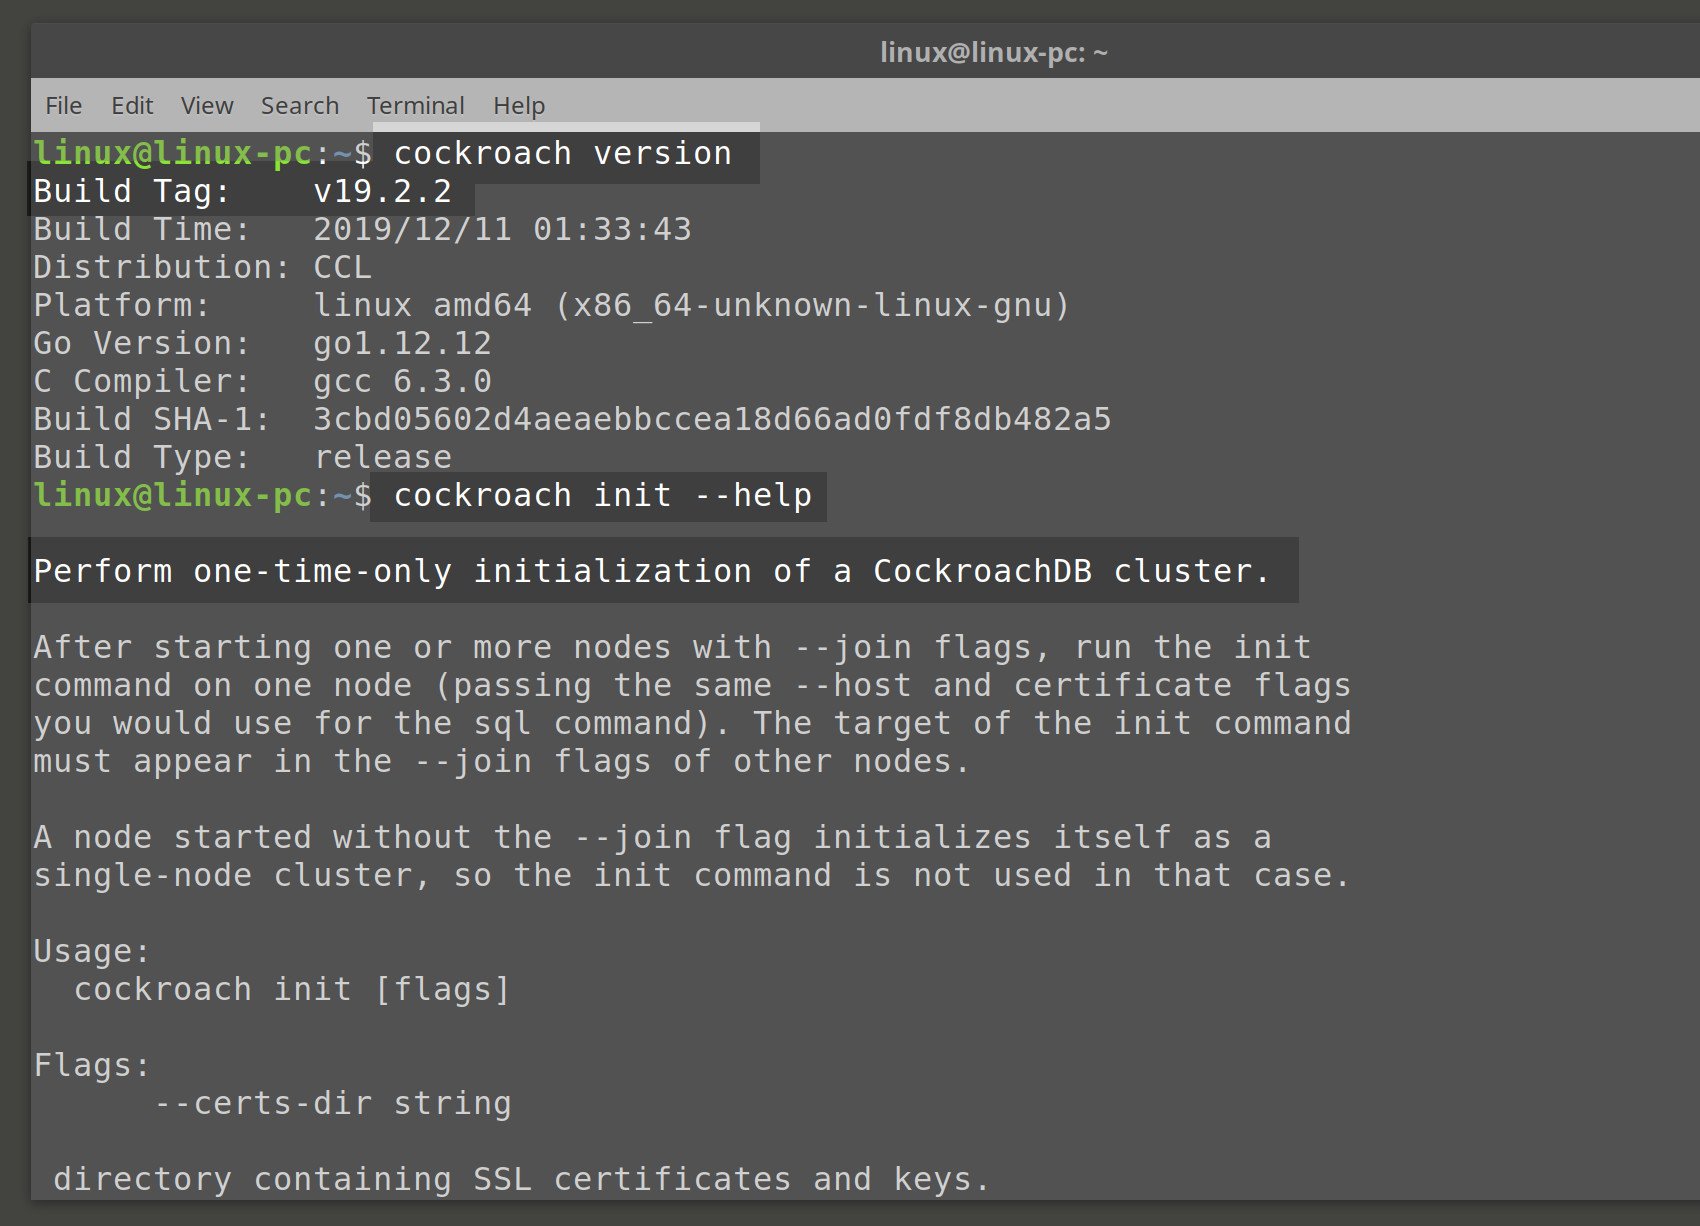Click the 'cockroach init [flags]' usage line
1700x1226 pixels.
click(x=292, y=989)
